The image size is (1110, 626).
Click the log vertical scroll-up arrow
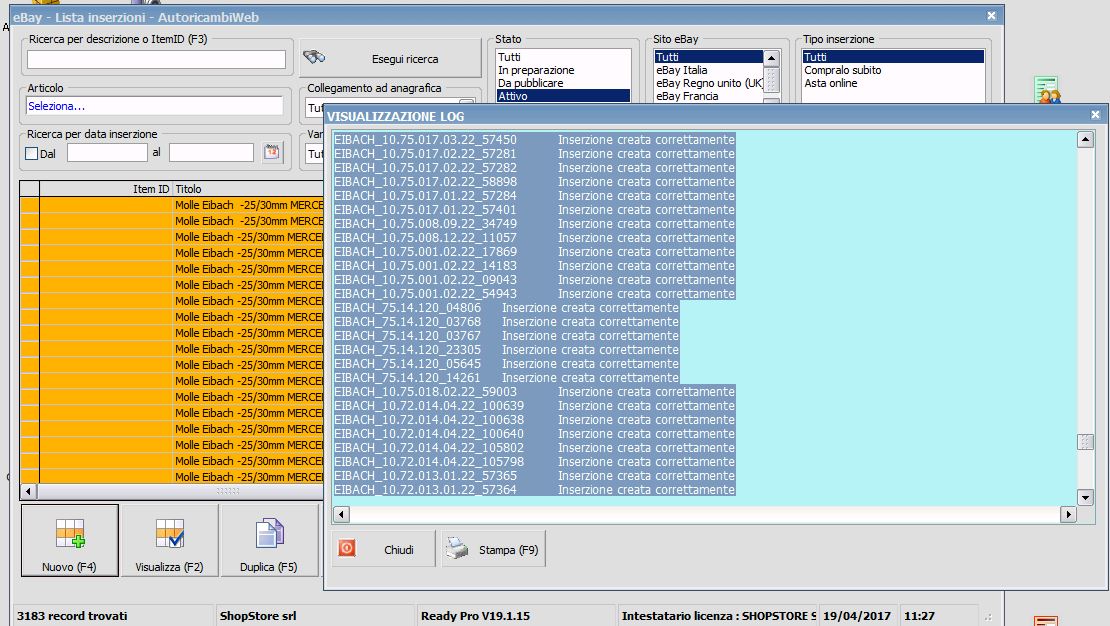pyautogui.click(x=1085, y=140)
